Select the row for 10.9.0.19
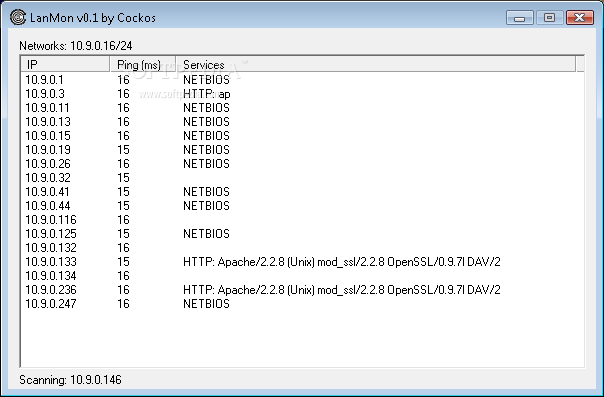This screenshot has width=604, height=397. click(302, 150)
